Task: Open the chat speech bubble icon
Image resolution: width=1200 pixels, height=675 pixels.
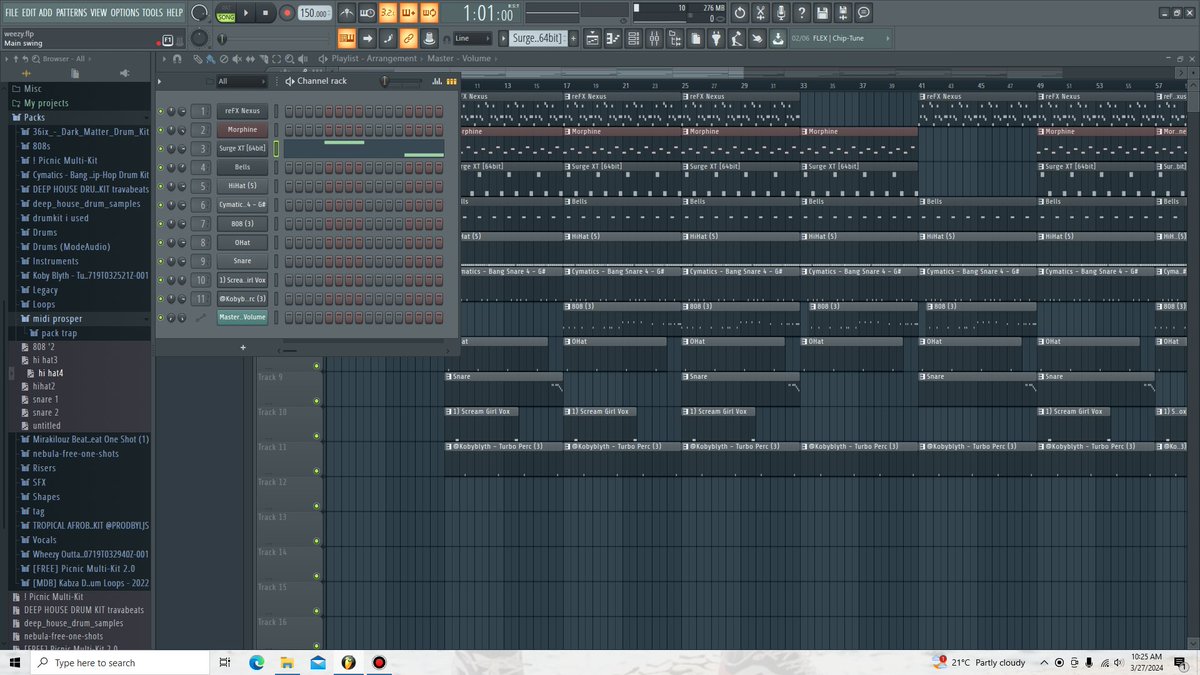Action: point(864,13)
